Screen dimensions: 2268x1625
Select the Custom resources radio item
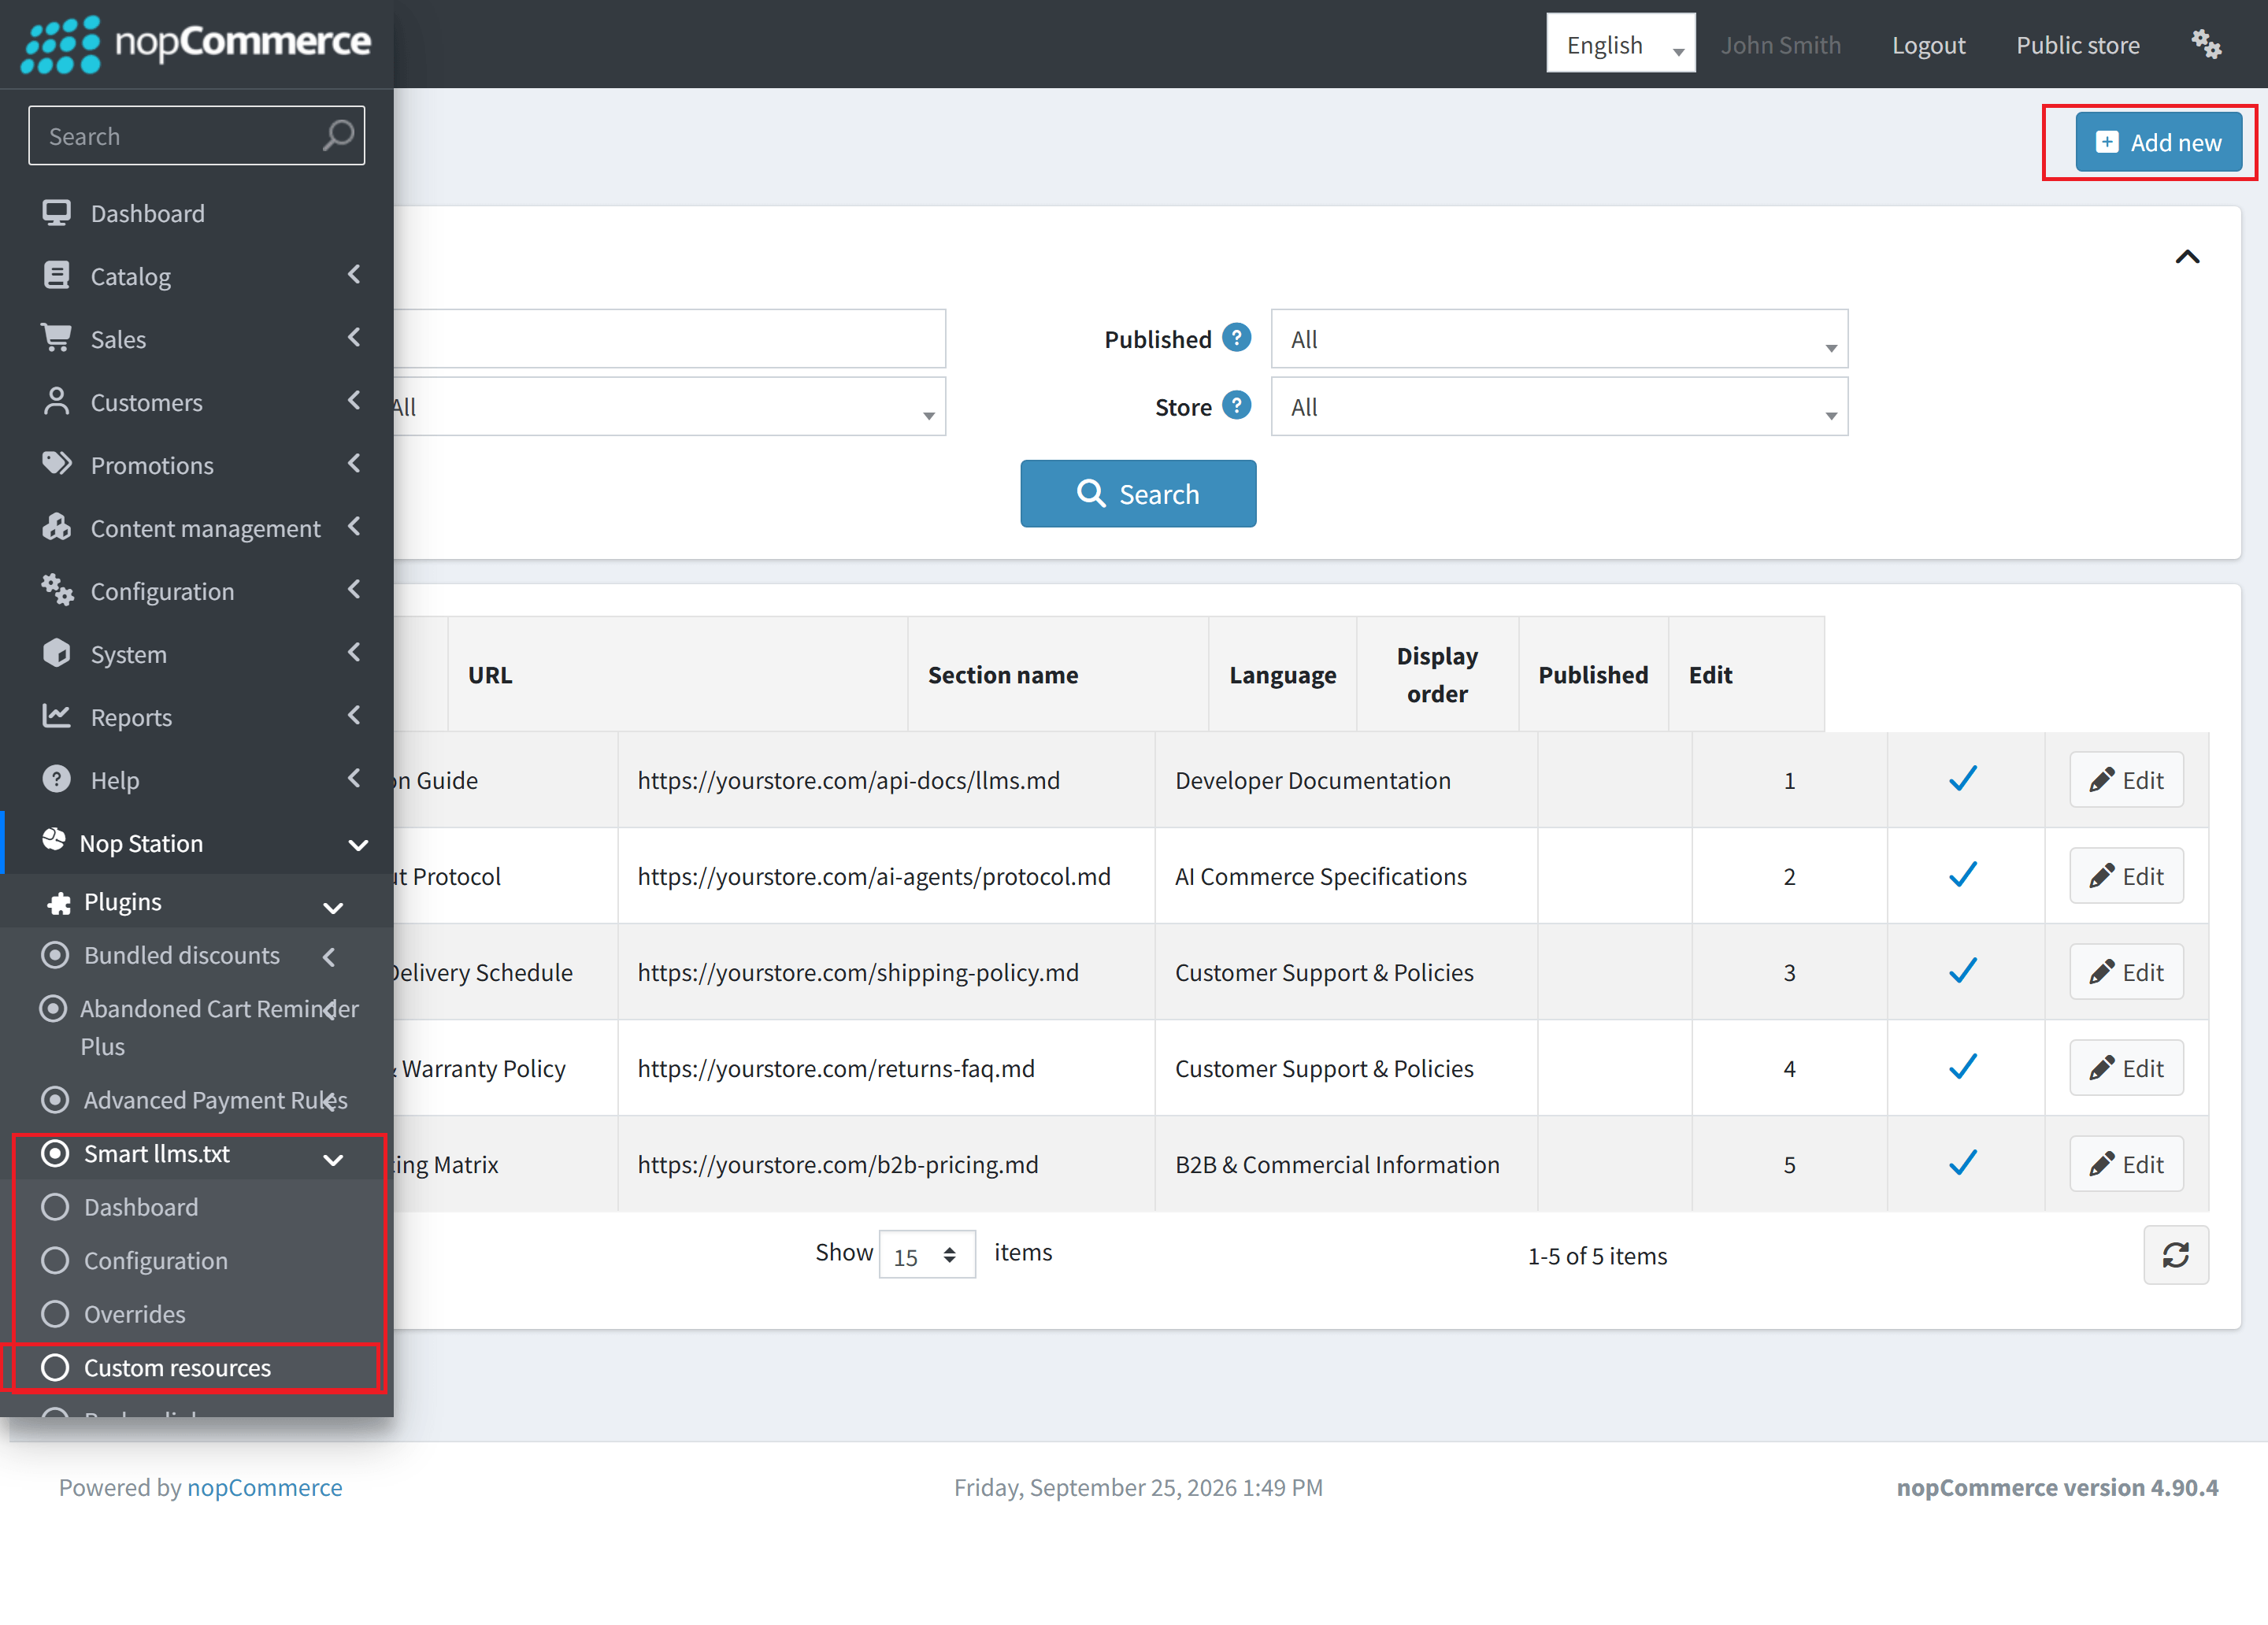[55, 1367]
